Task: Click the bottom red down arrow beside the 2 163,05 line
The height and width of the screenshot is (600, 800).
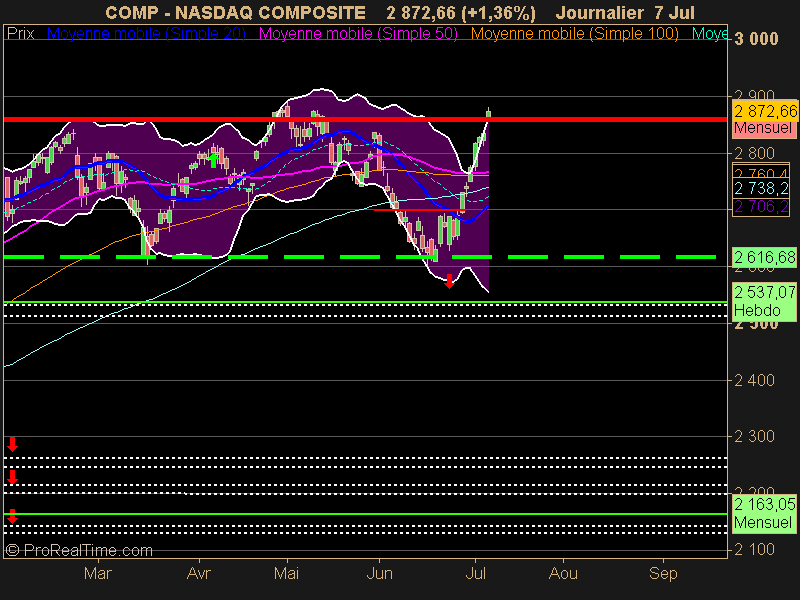Action: click(12, 516)
